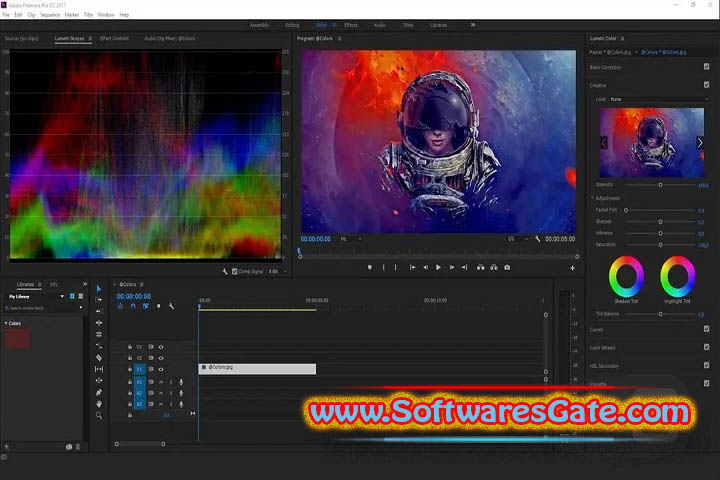Open the Look dropdown set to None
This screenshot has width=720, height=480.
pos(658,99)
